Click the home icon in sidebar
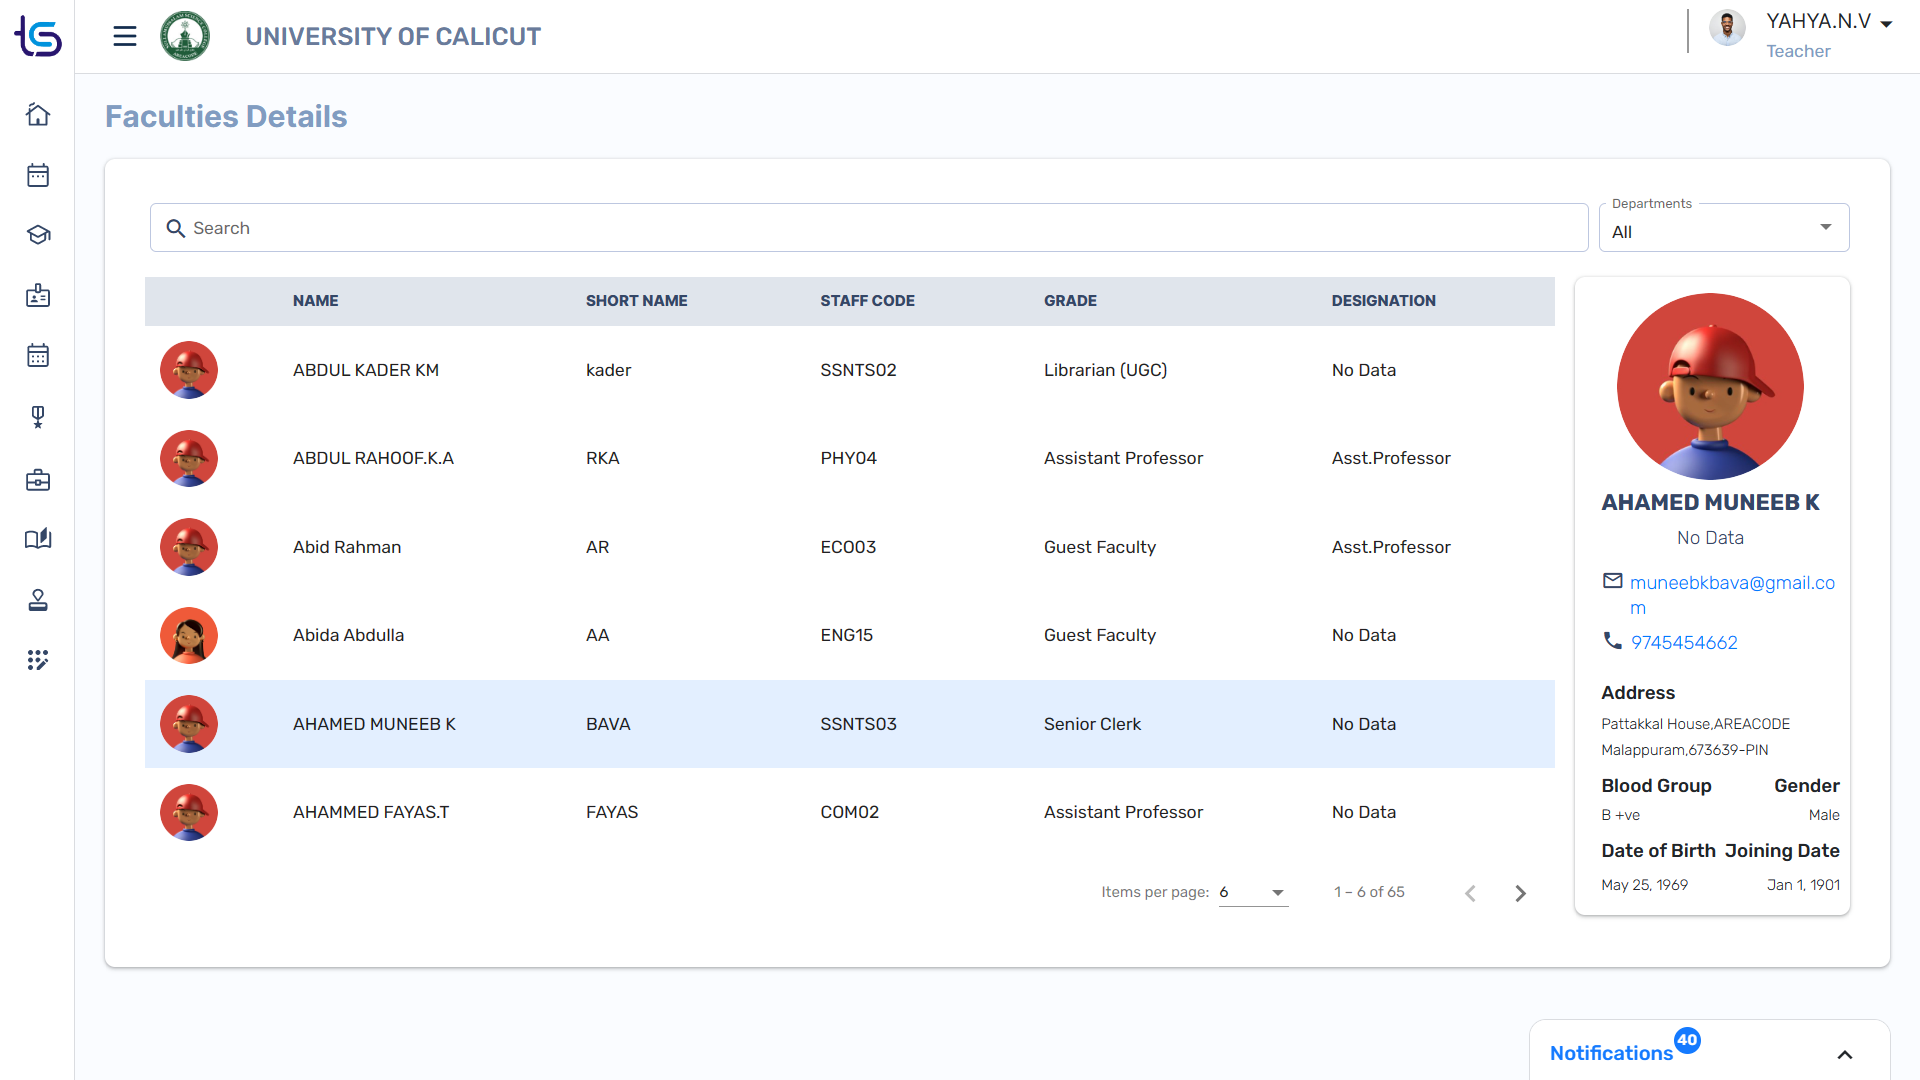This screenshot has height=1080, width=1920. click(x=38, y=115)
